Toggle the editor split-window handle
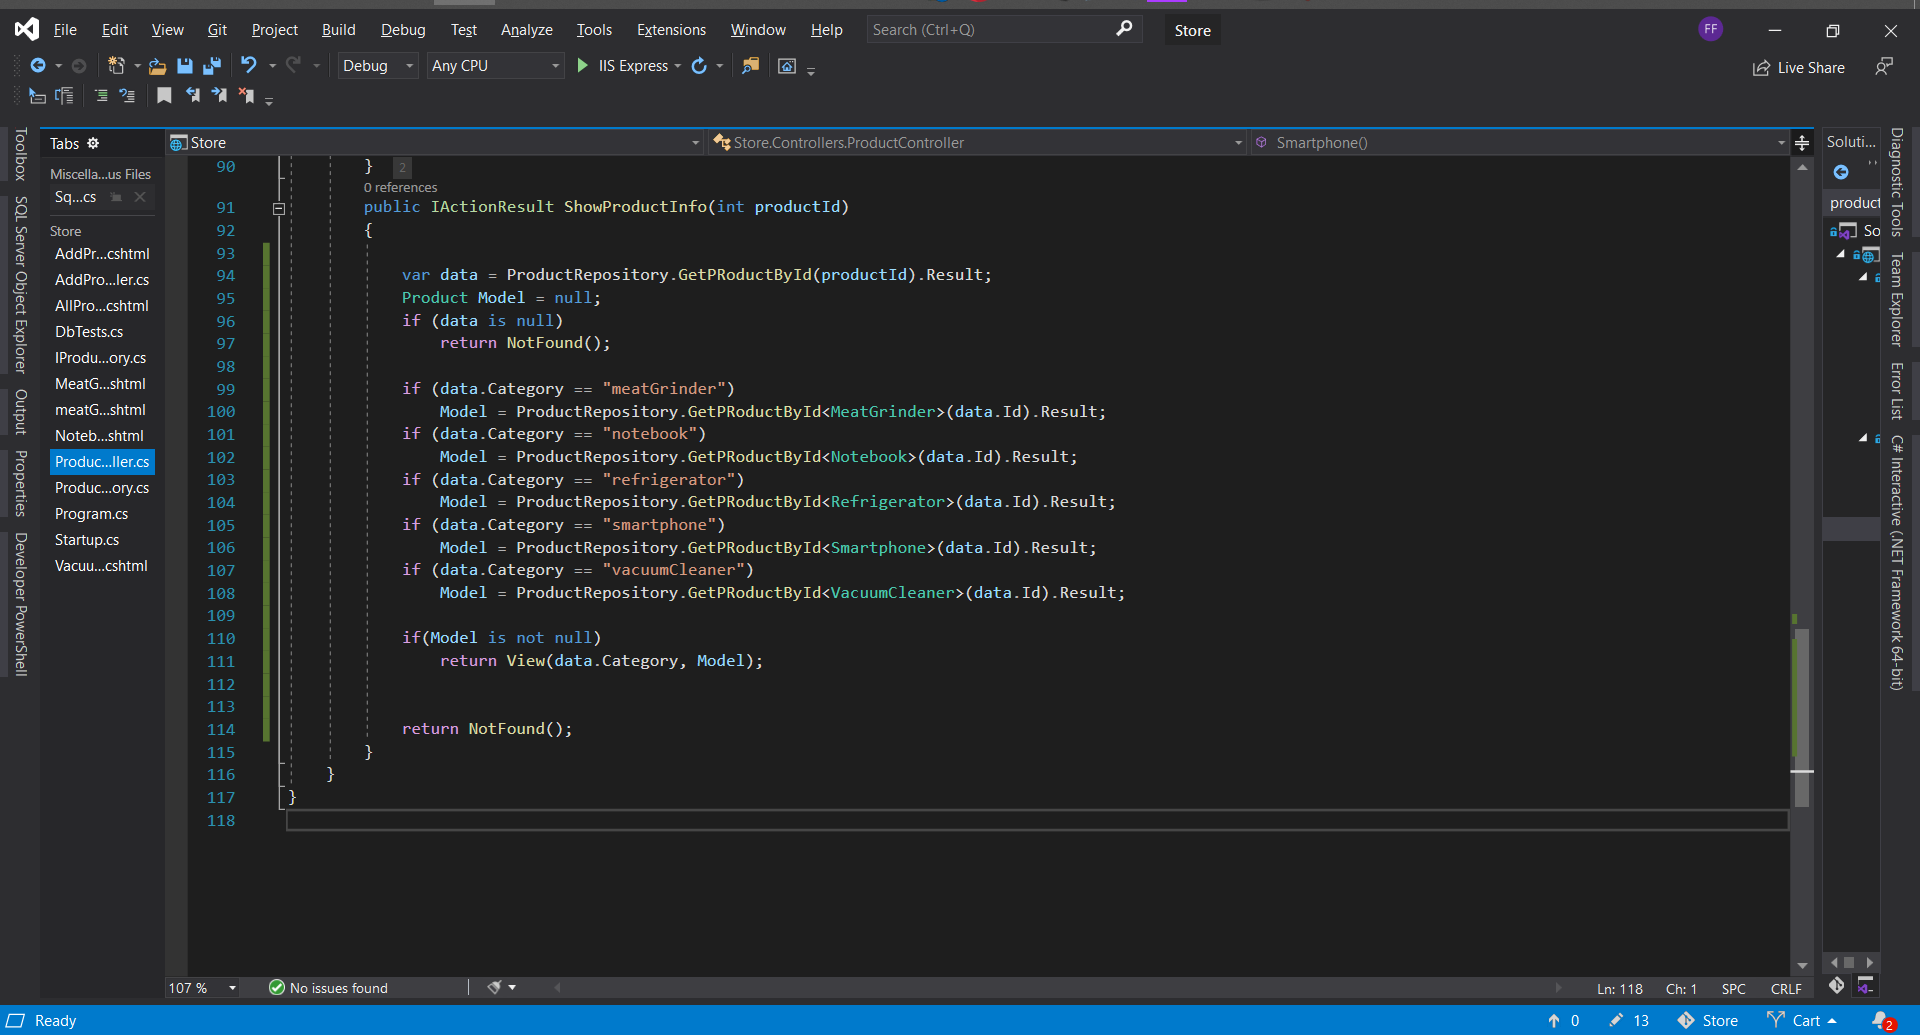Screen dimensions: 1920x1035 (1802, 143)
